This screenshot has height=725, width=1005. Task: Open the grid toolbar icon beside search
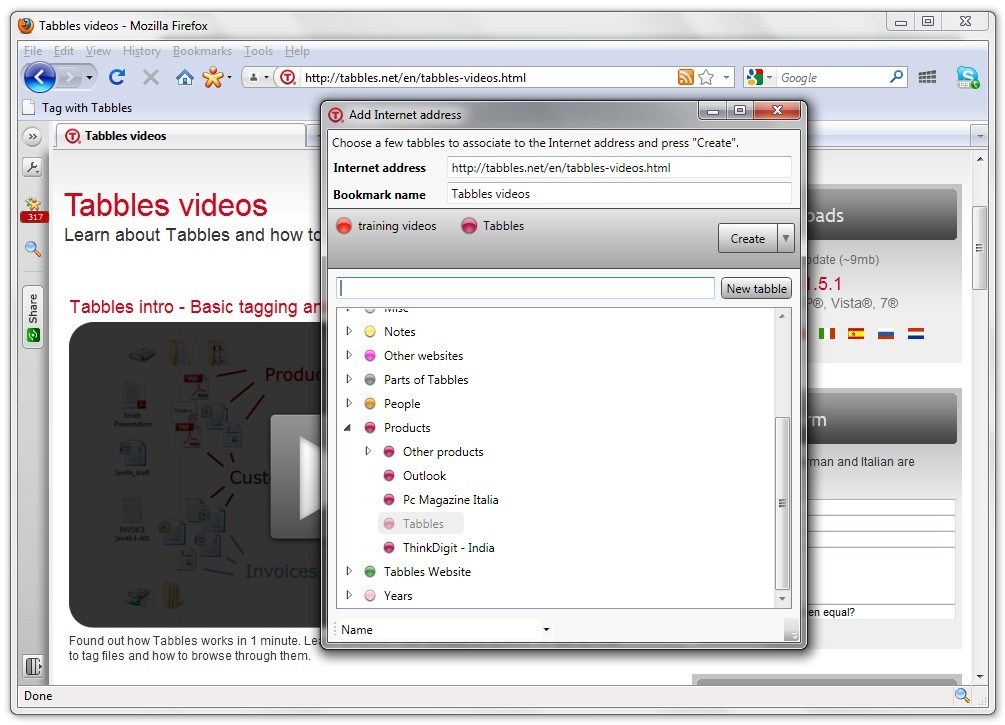pos(927,78)
